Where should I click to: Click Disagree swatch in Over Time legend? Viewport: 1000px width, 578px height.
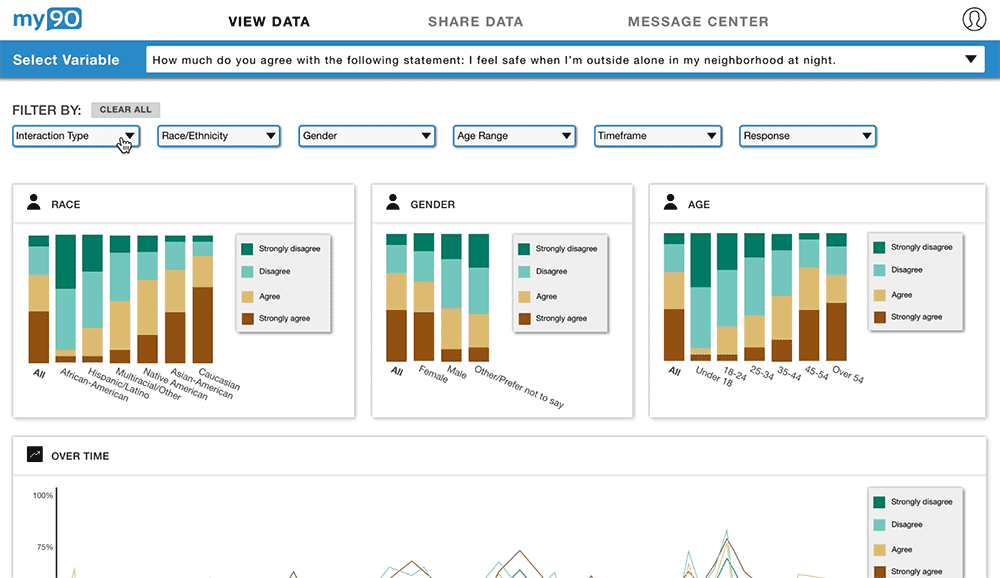879,525
